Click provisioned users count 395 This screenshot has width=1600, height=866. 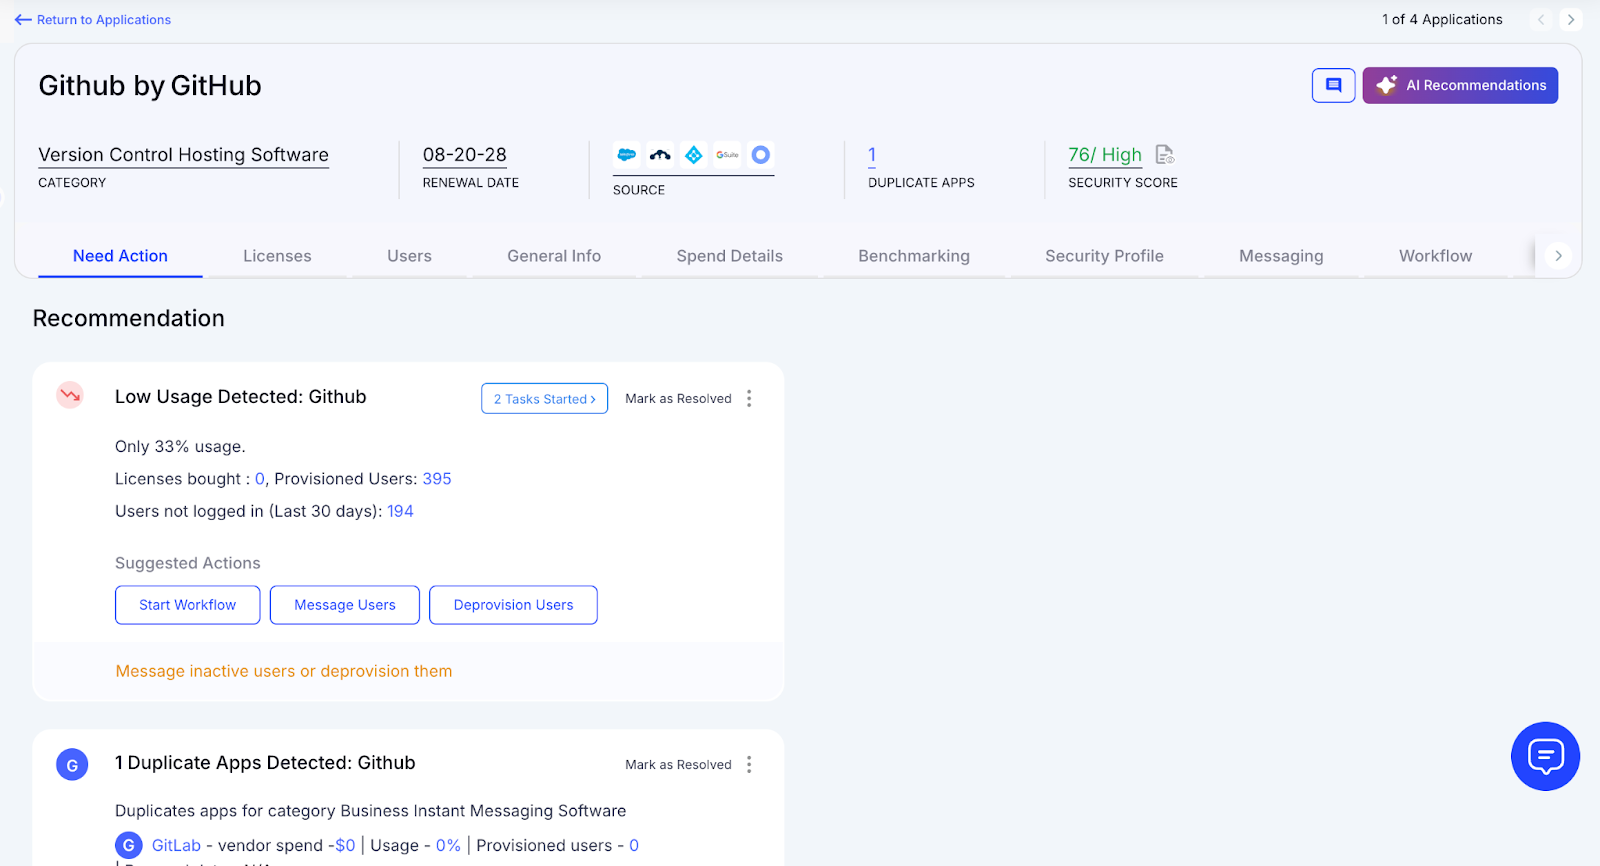[437, 479]
